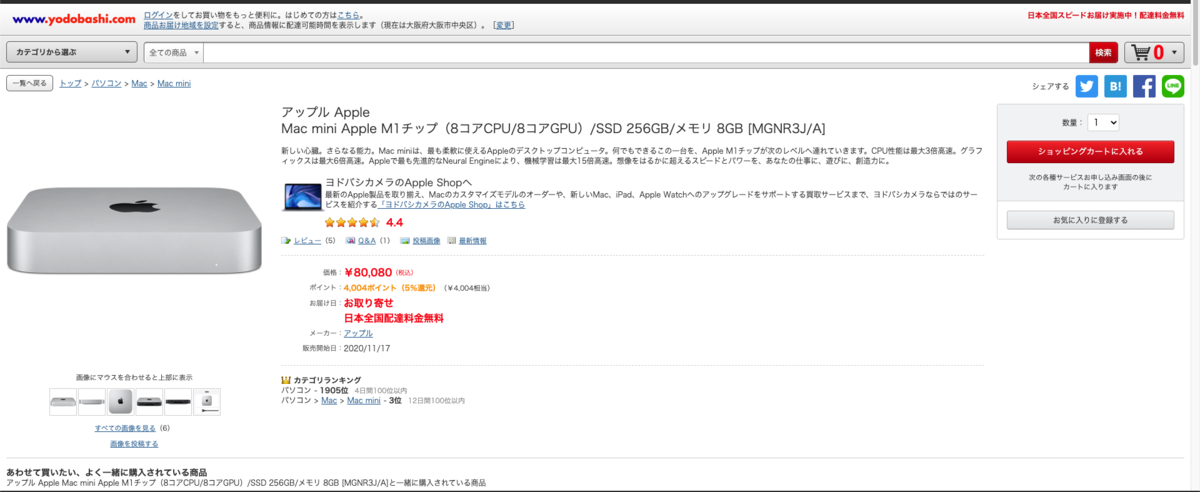Select sixth thumbnail box contents
Image resolution: width=1200 pixels, height=492 pixels.
click(x=207, y=403)
